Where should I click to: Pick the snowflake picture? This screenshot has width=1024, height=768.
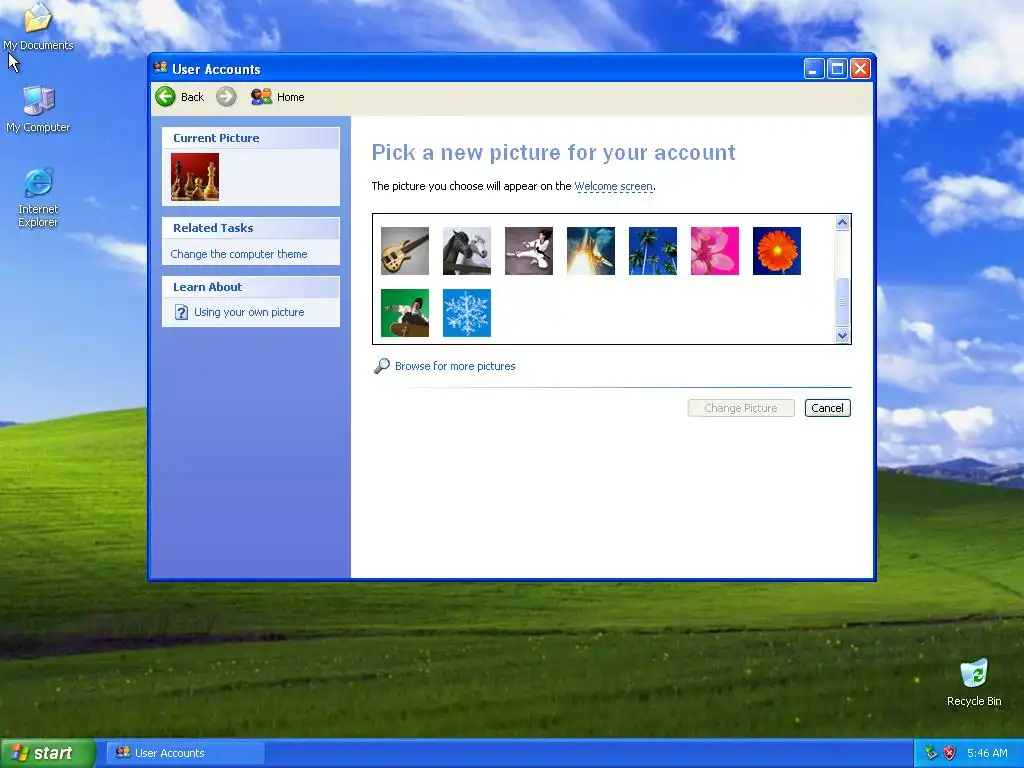coord(467,313)
